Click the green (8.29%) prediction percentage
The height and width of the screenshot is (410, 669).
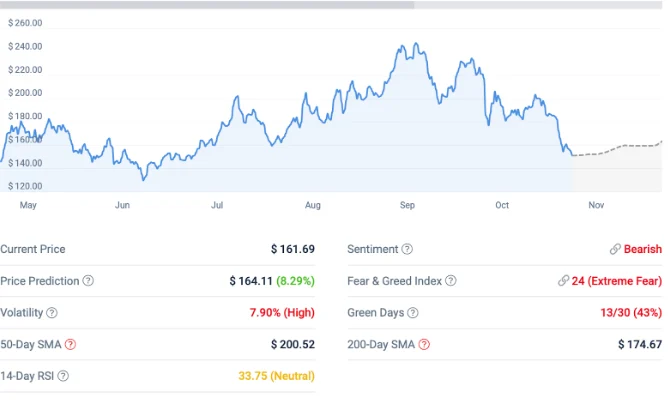click(x=296, y=281)
